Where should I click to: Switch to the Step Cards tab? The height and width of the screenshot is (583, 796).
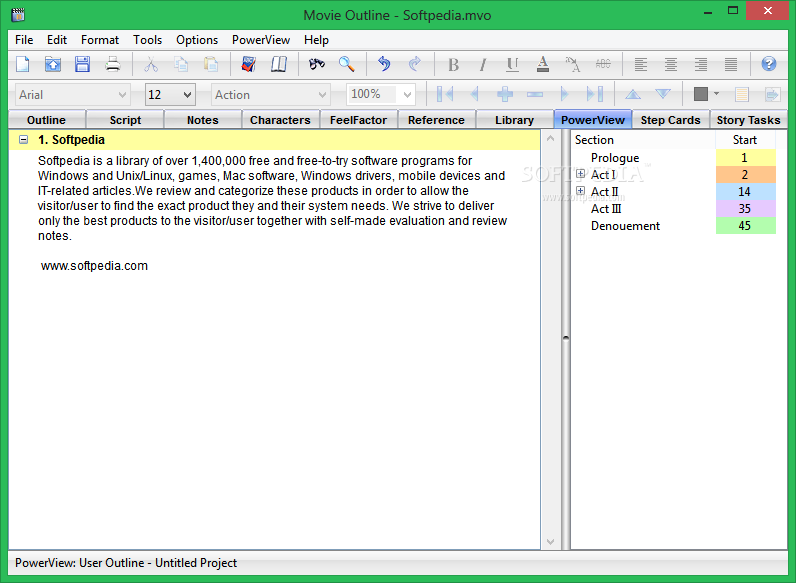click(x=670, y=120)
